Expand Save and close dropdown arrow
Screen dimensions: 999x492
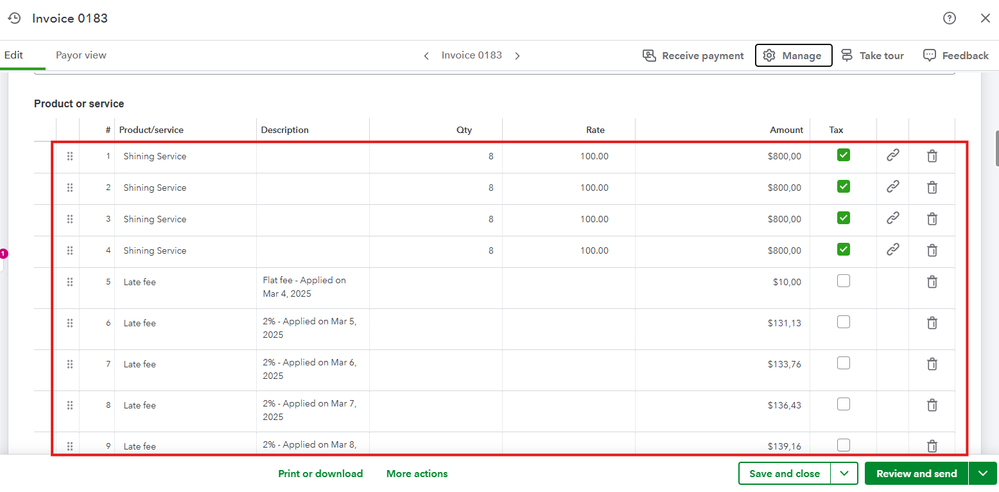(x=845, y=474)
